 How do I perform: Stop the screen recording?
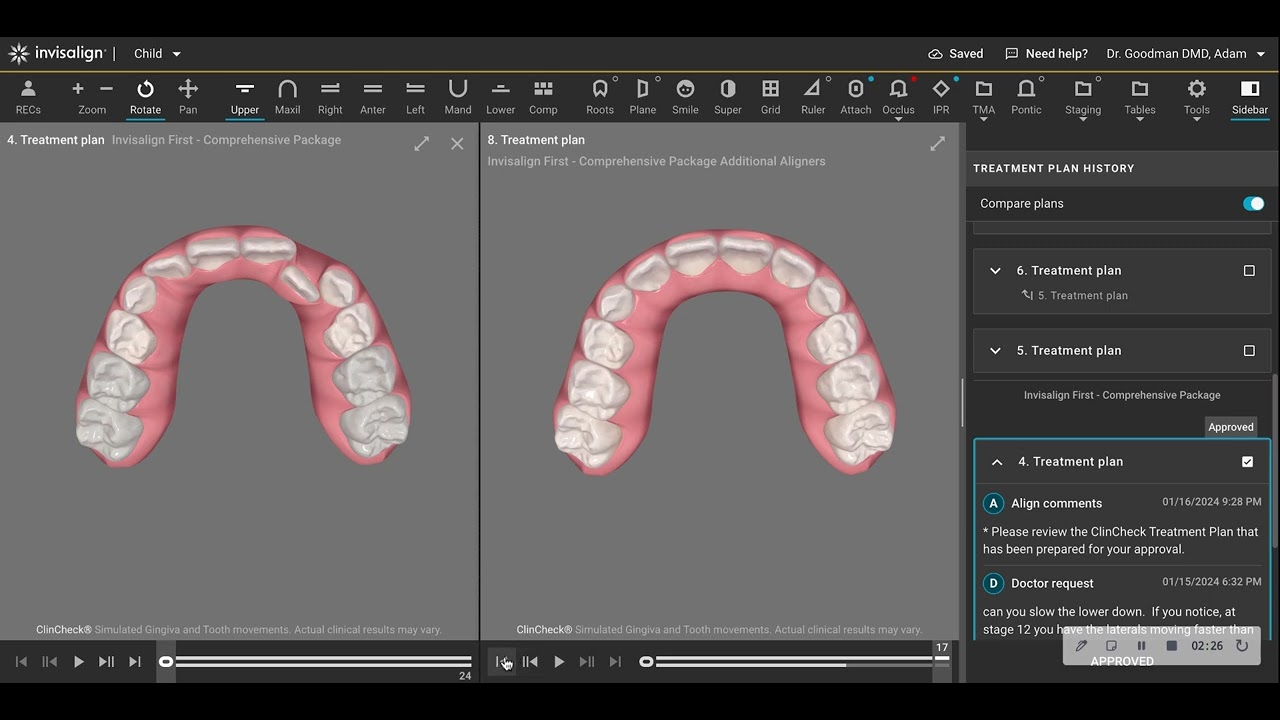(x=1171, y=646)
